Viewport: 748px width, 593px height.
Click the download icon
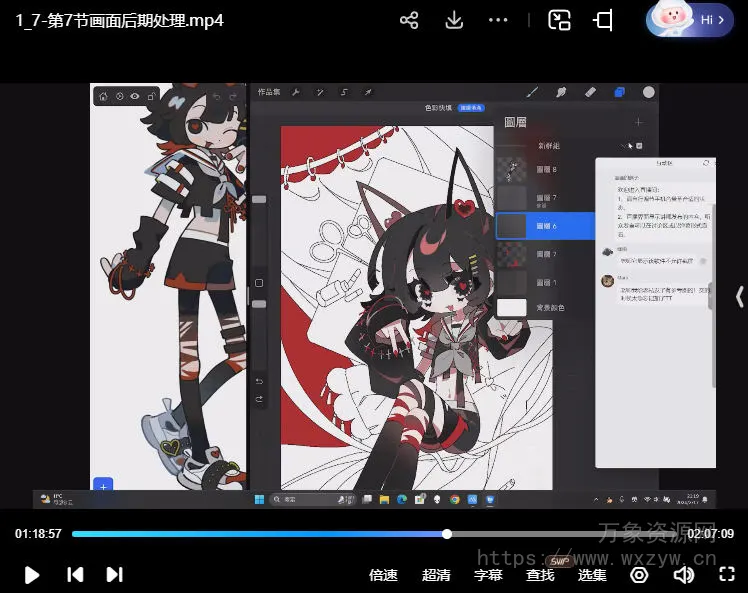point(454,20)
